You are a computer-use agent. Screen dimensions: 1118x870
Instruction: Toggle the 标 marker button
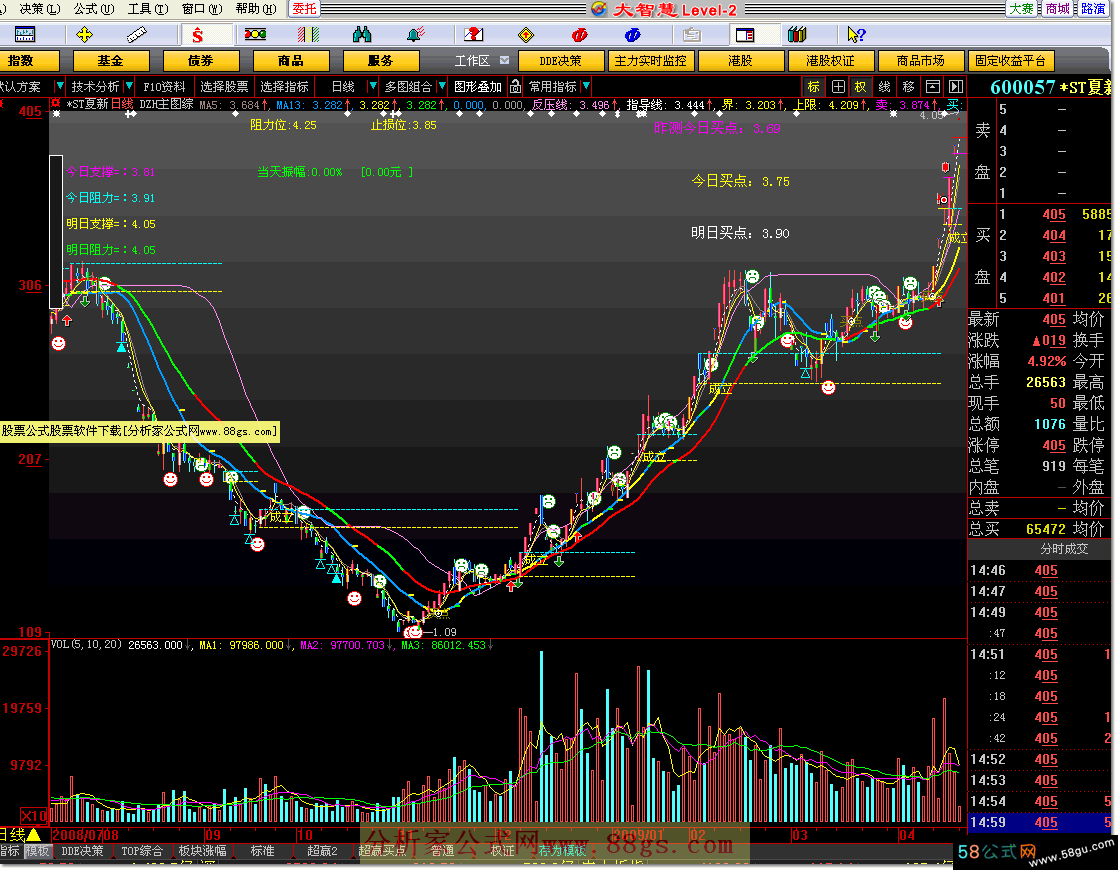814,87
